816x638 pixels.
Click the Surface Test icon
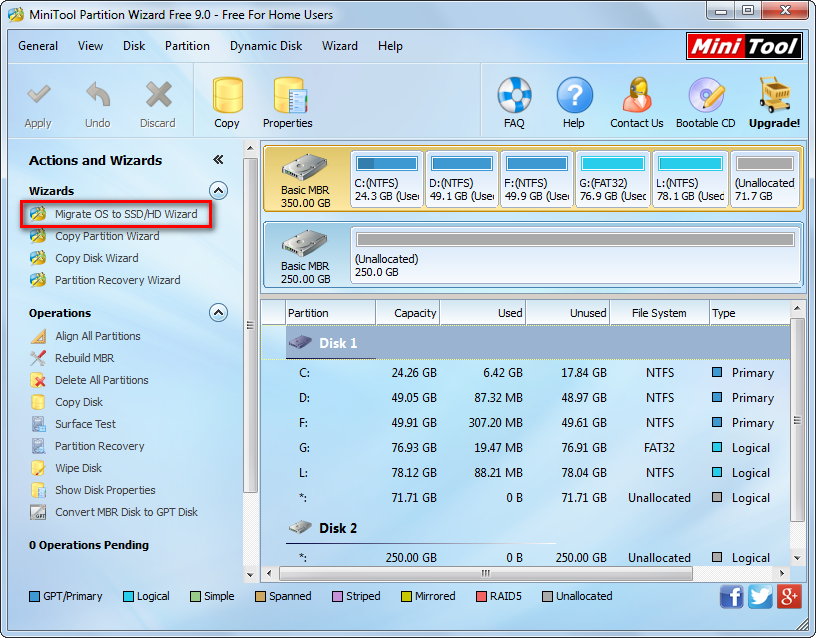pyautogui.click(x=38, y=424)
